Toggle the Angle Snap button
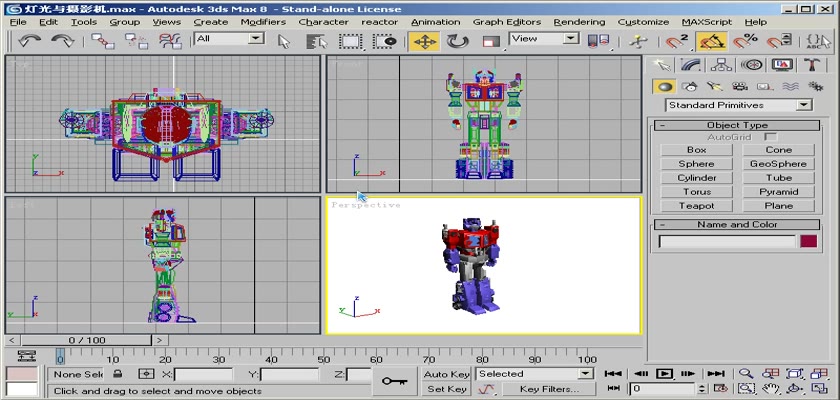 711,41
